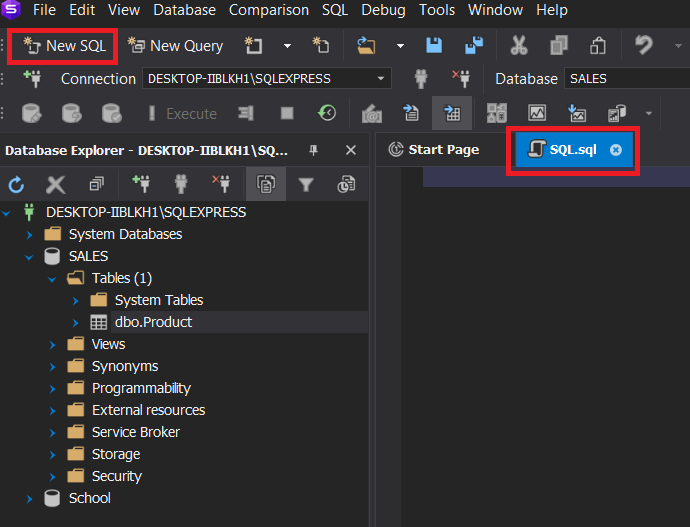Click the chart icon in SQL toolbar

coord(537,113)
